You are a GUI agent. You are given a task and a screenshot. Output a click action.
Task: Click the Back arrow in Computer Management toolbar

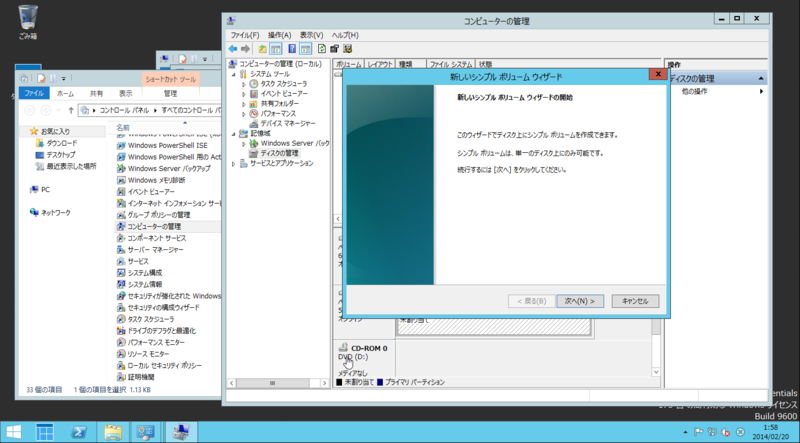[x=233, y=49]
